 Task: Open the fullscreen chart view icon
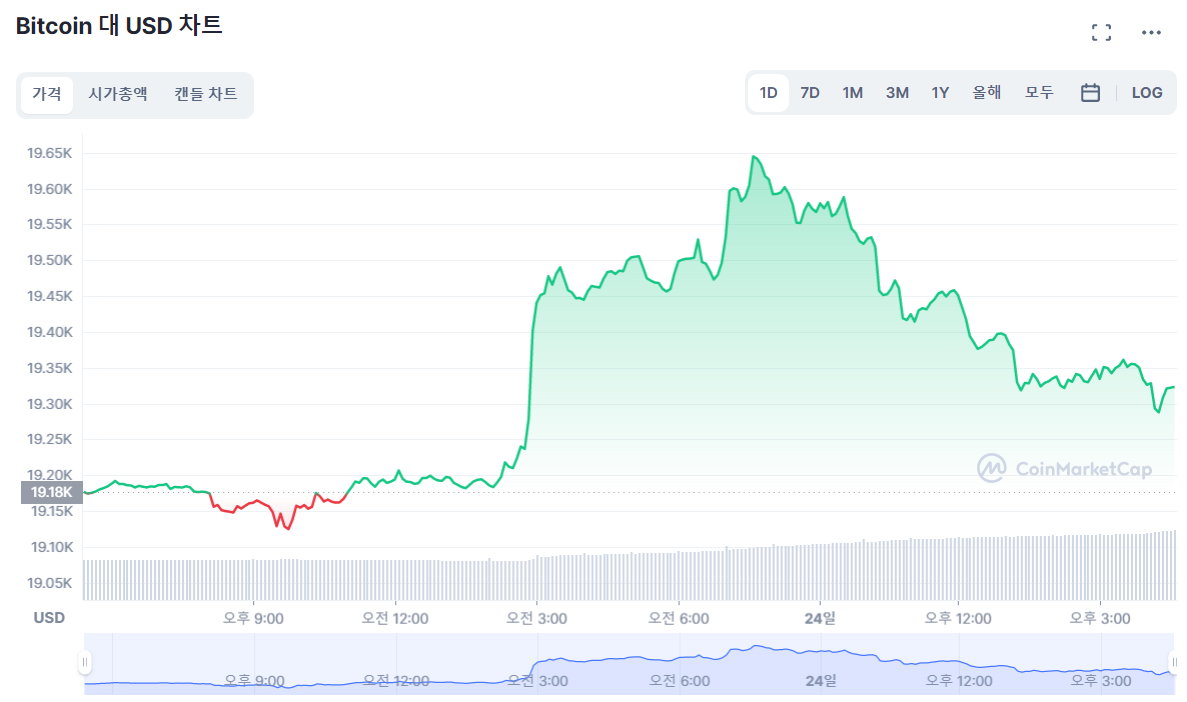(1101, 33)
